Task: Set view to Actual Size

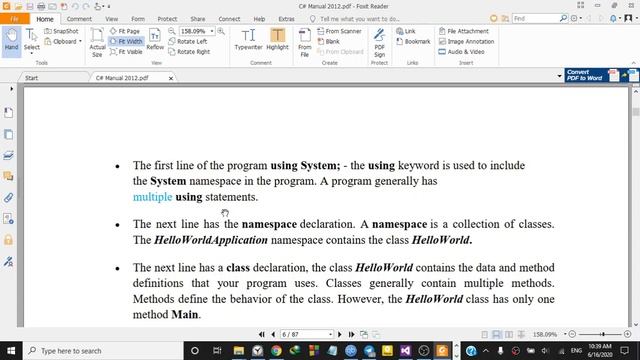Action: pyautogui.click(x=97, y=42)
